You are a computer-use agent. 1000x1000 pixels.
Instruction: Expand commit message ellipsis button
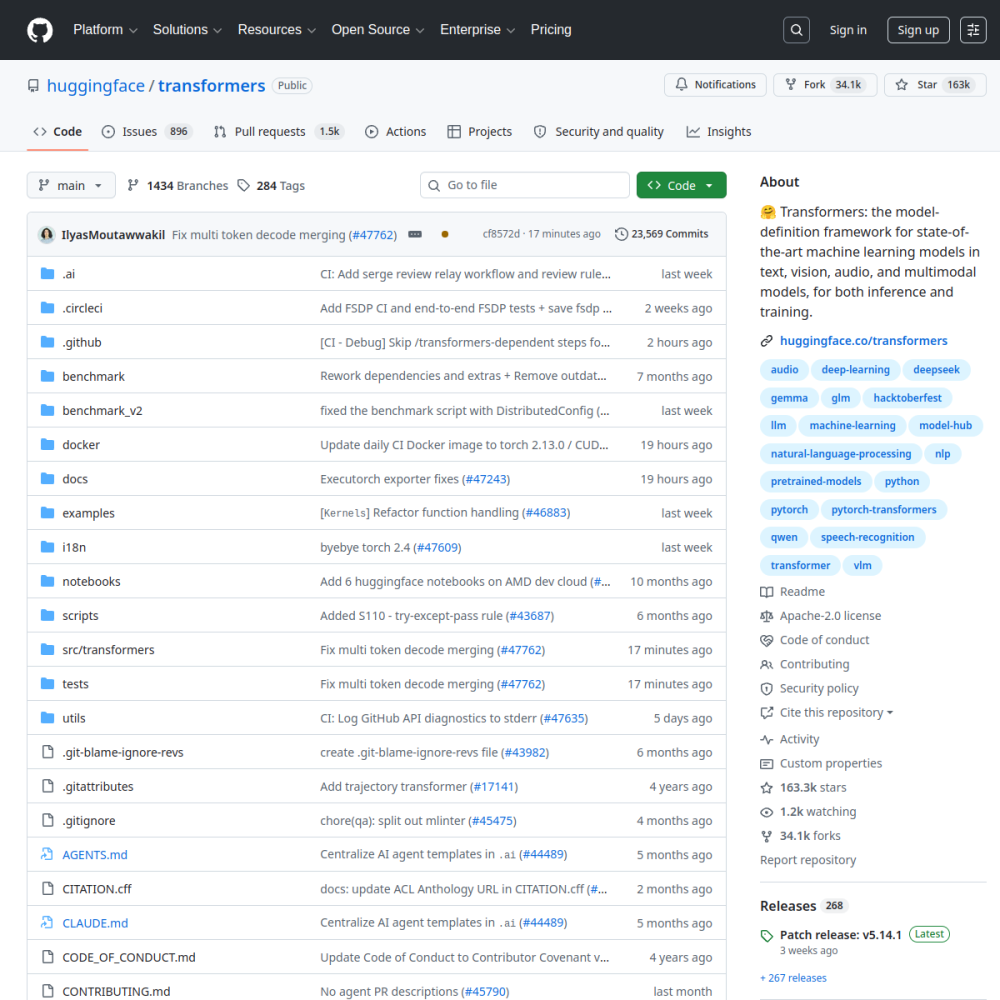(x=415, y=234)
